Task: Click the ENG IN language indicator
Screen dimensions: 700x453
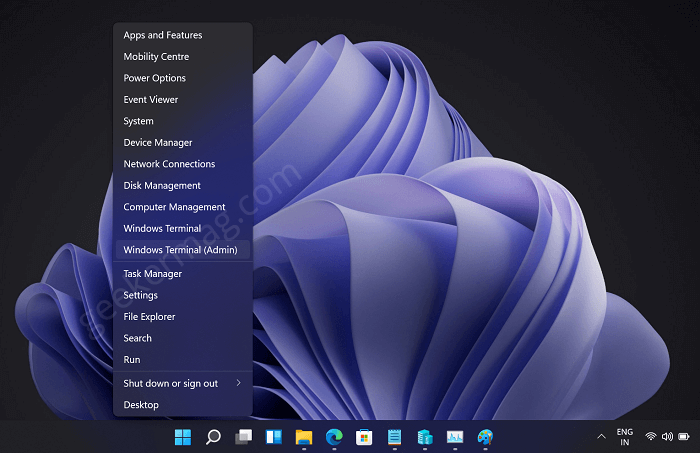Action: tap(625, 437)
